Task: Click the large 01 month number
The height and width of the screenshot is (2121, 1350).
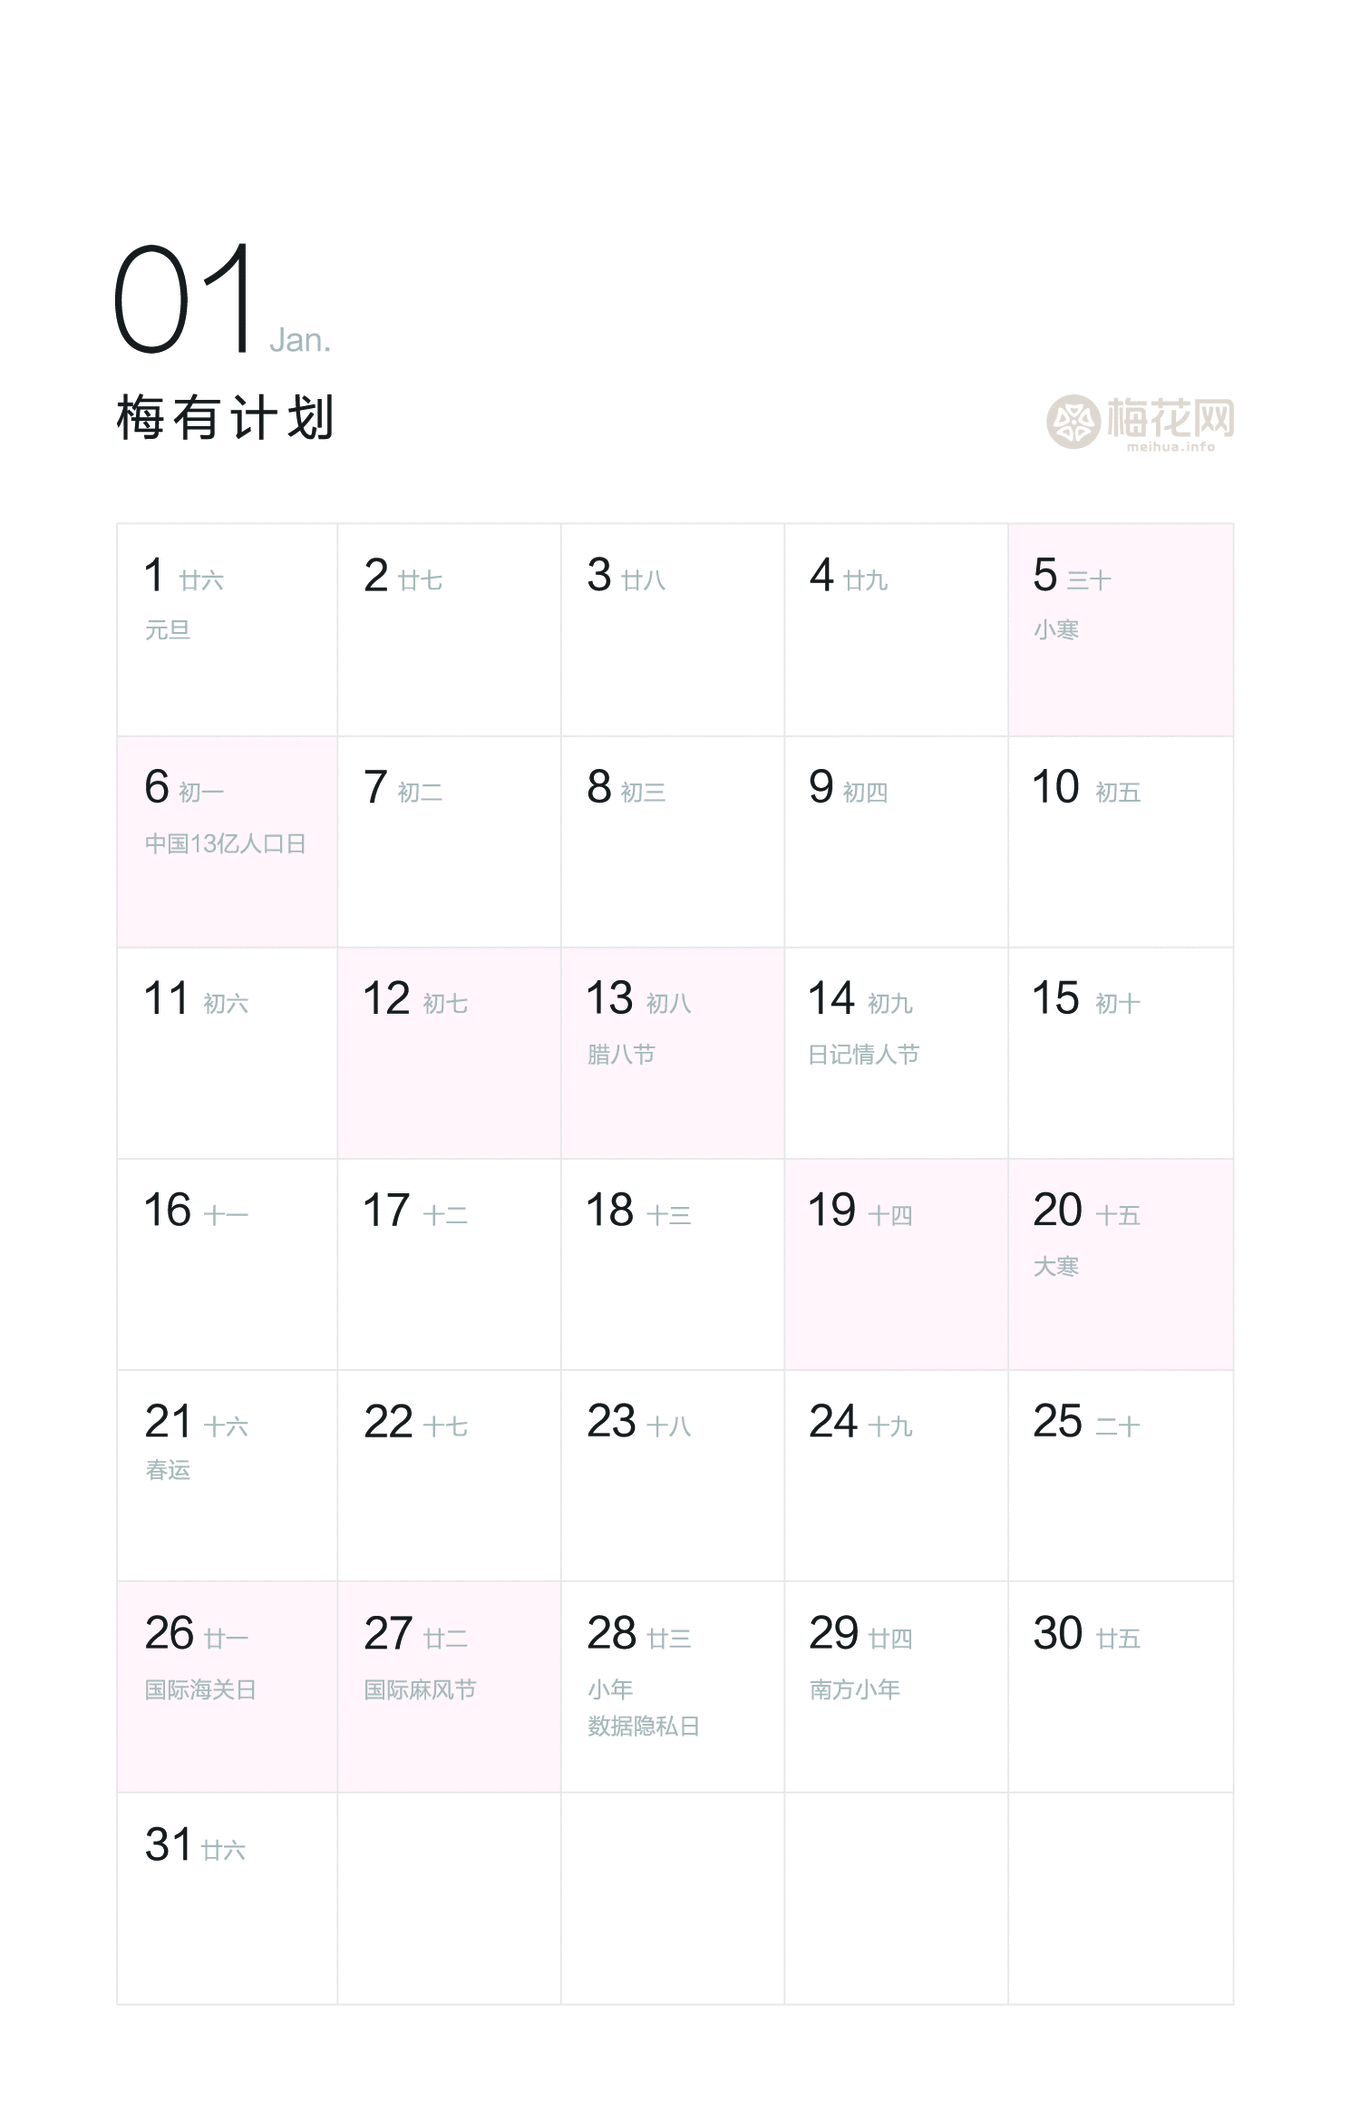Action: (x=184, y=300)
